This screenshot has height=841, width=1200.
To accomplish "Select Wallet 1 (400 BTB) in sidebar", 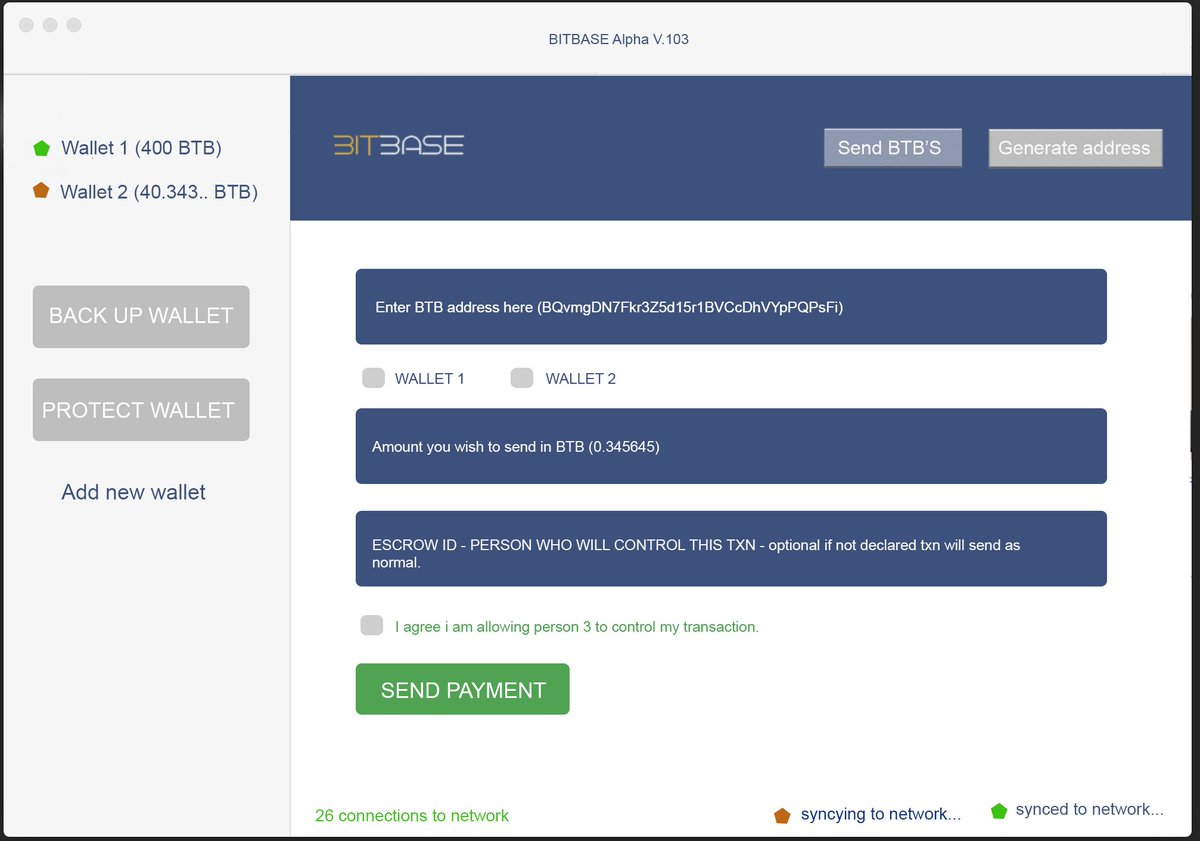I will click(x=140, y=147).
